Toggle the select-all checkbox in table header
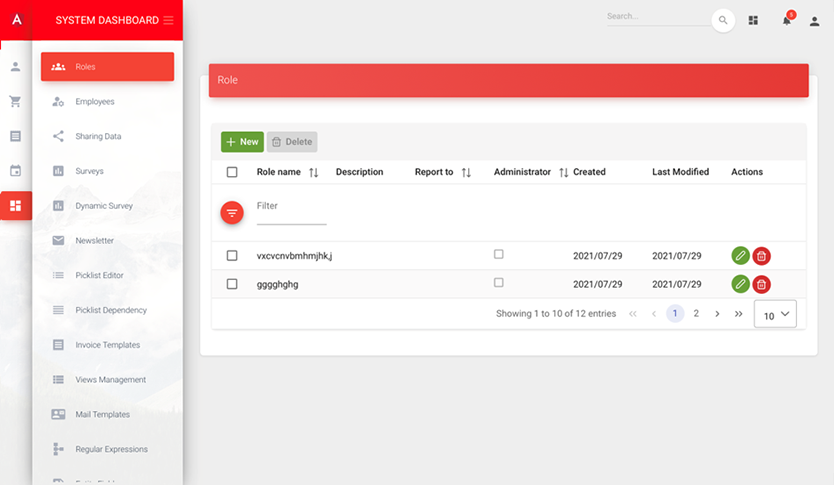Screen dimensions: 834x485 (x=232, y=172)
